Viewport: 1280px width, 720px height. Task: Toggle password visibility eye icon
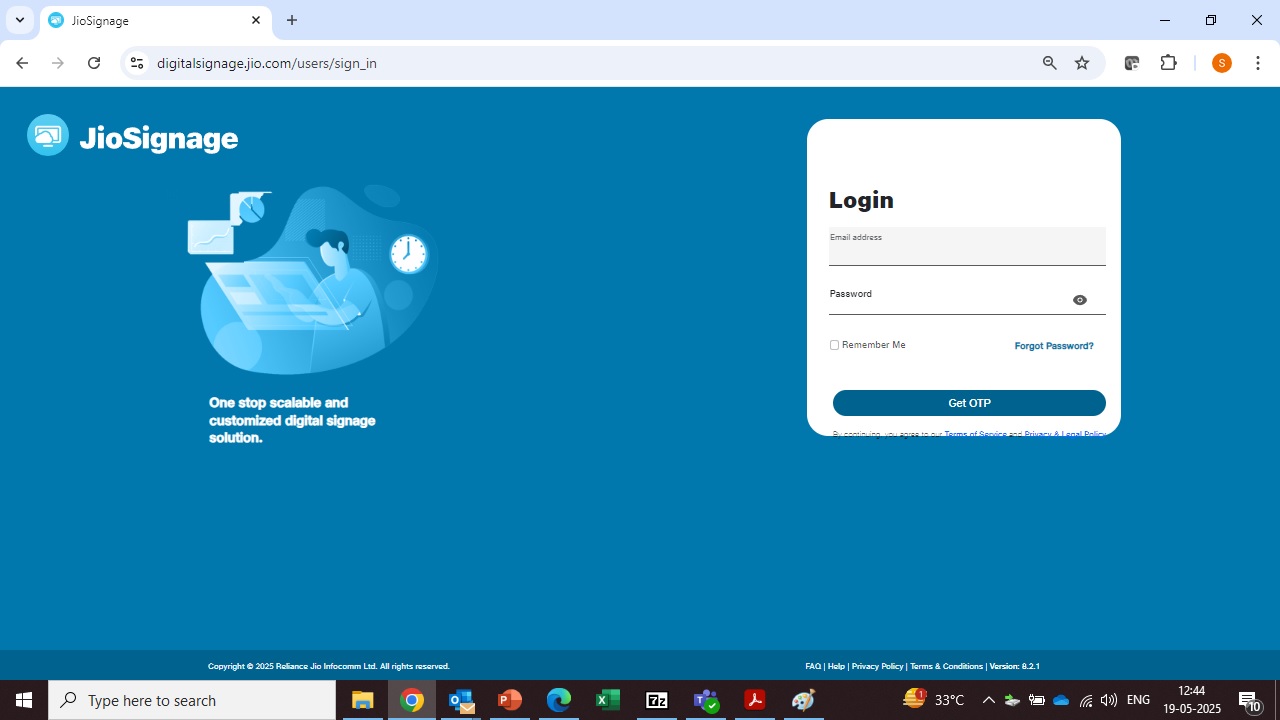[1080, 300]
